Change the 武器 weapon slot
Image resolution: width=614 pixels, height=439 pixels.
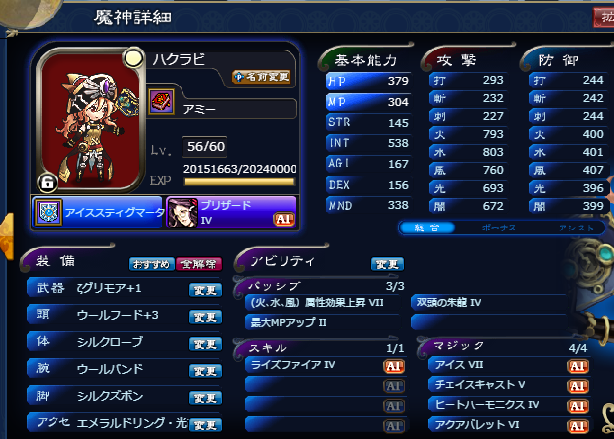pyautogui.click(x=205, y=290)
